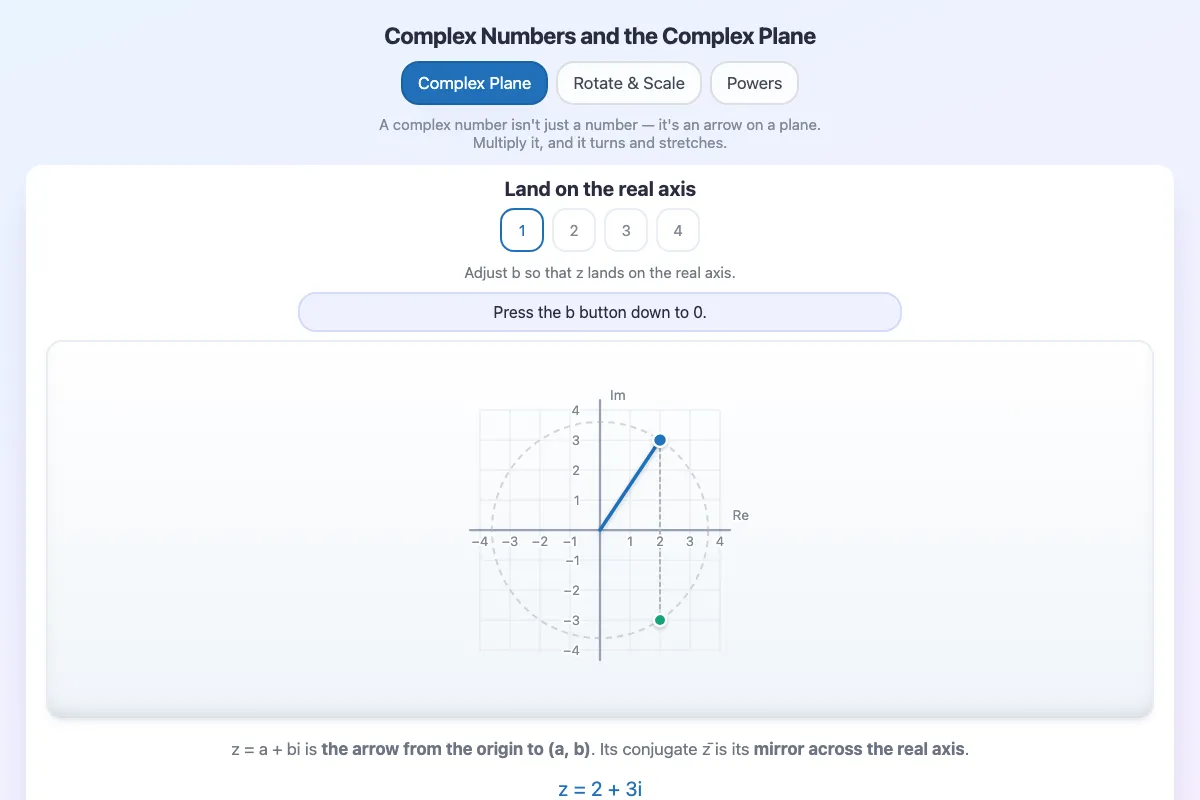Click the z = 2 + 3i formula
This screenshot has width=1200, height=800.
coord(600,788)
